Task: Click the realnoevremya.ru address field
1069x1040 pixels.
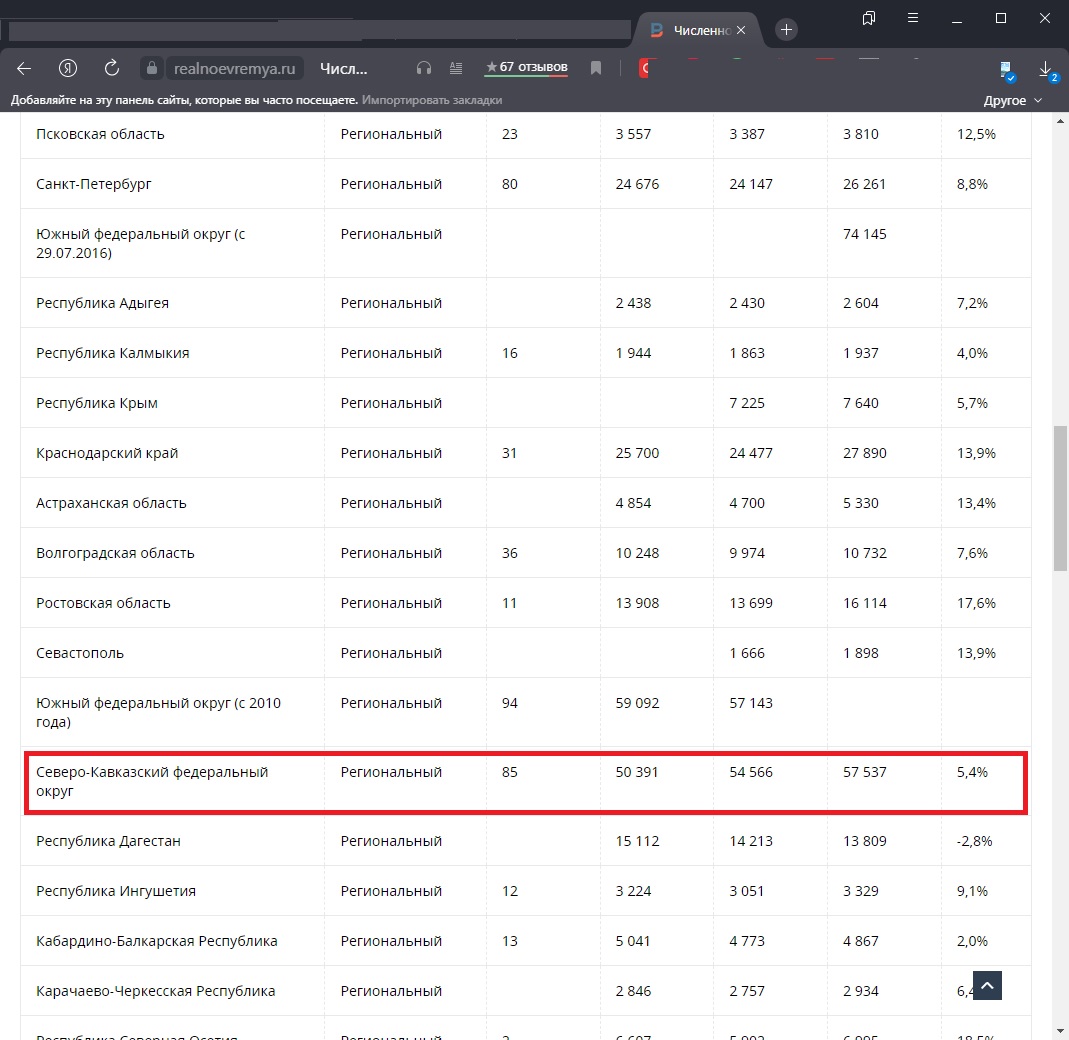Action: (234, 69)
